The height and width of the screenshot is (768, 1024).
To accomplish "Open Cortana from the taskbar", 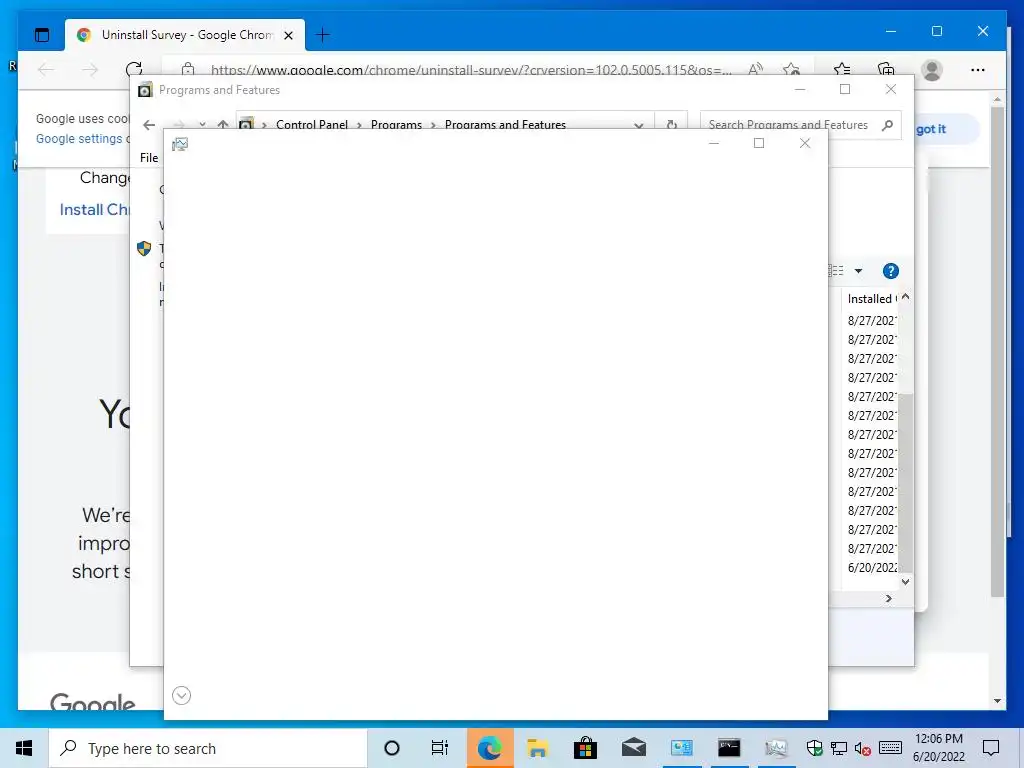I will 391,748.
